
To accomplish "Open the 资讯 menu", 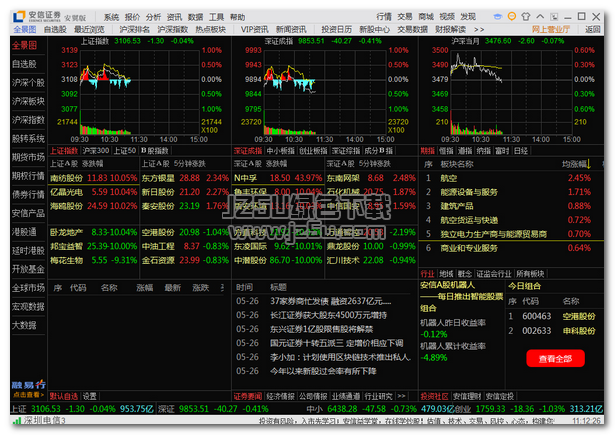I will pos(174,17).
